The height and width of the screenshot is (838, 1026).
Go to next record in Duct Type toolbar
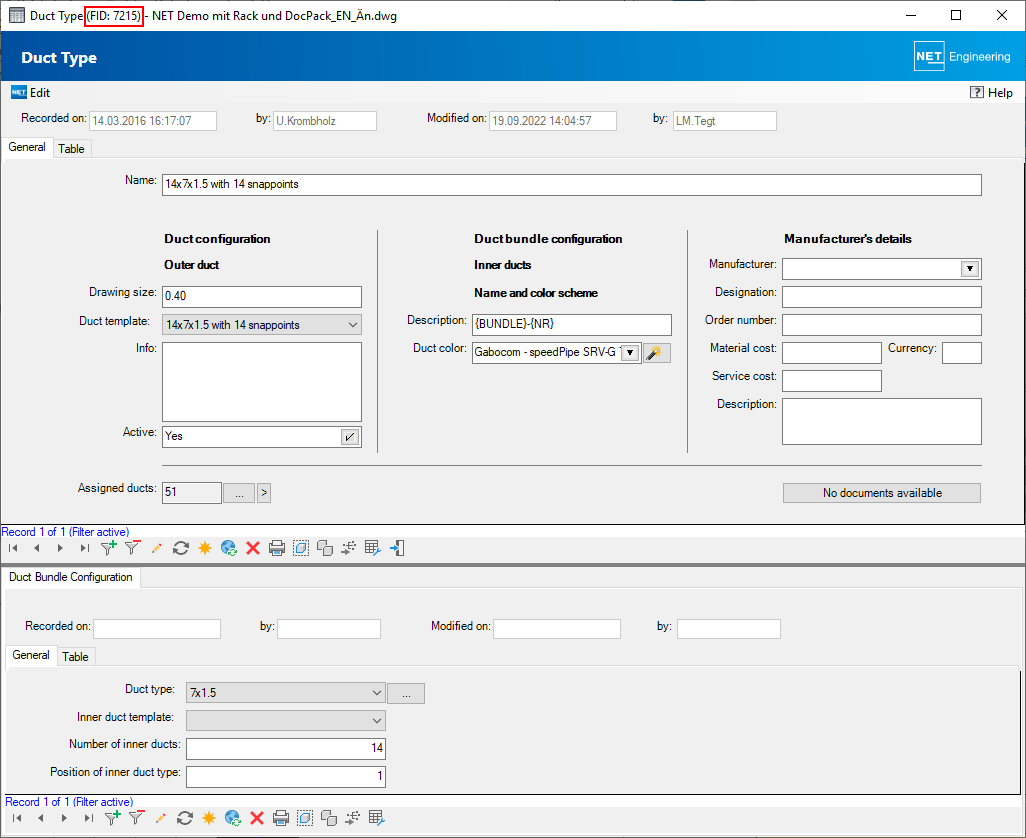pos(60,548)
